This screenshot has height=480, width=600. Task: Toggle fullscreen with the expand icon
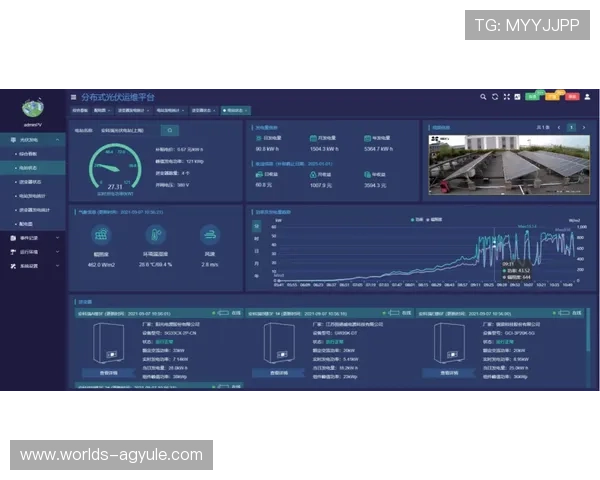tap(507, 97)
